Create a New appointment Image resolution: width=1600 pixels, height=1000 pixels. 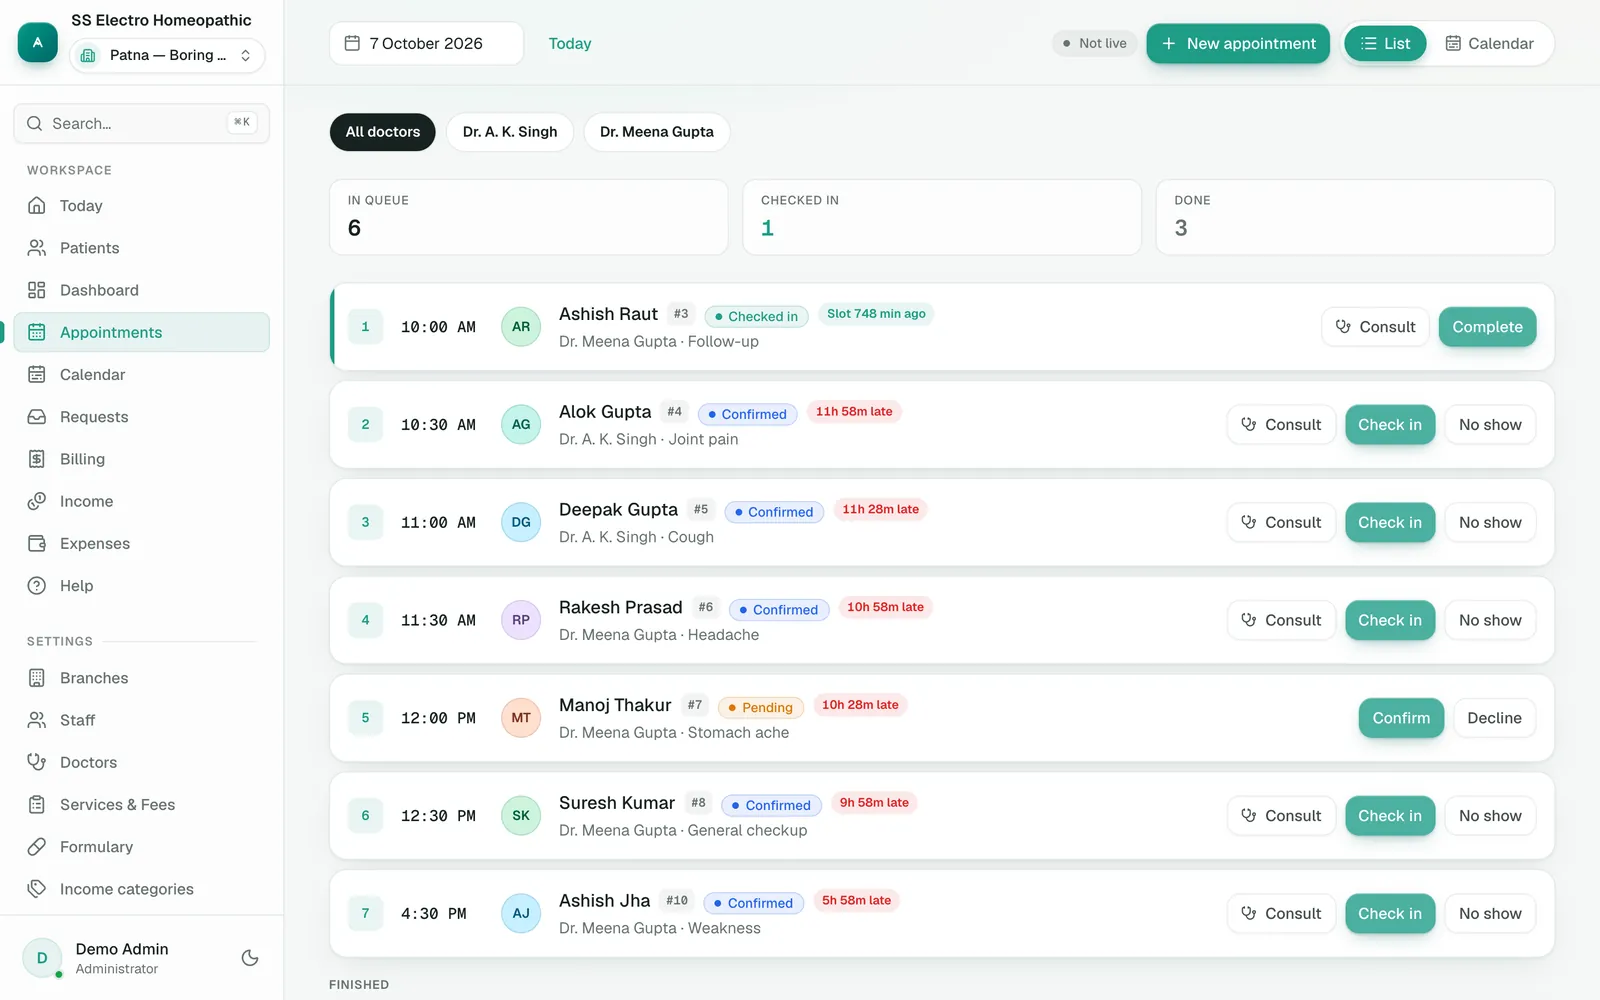1238,43
